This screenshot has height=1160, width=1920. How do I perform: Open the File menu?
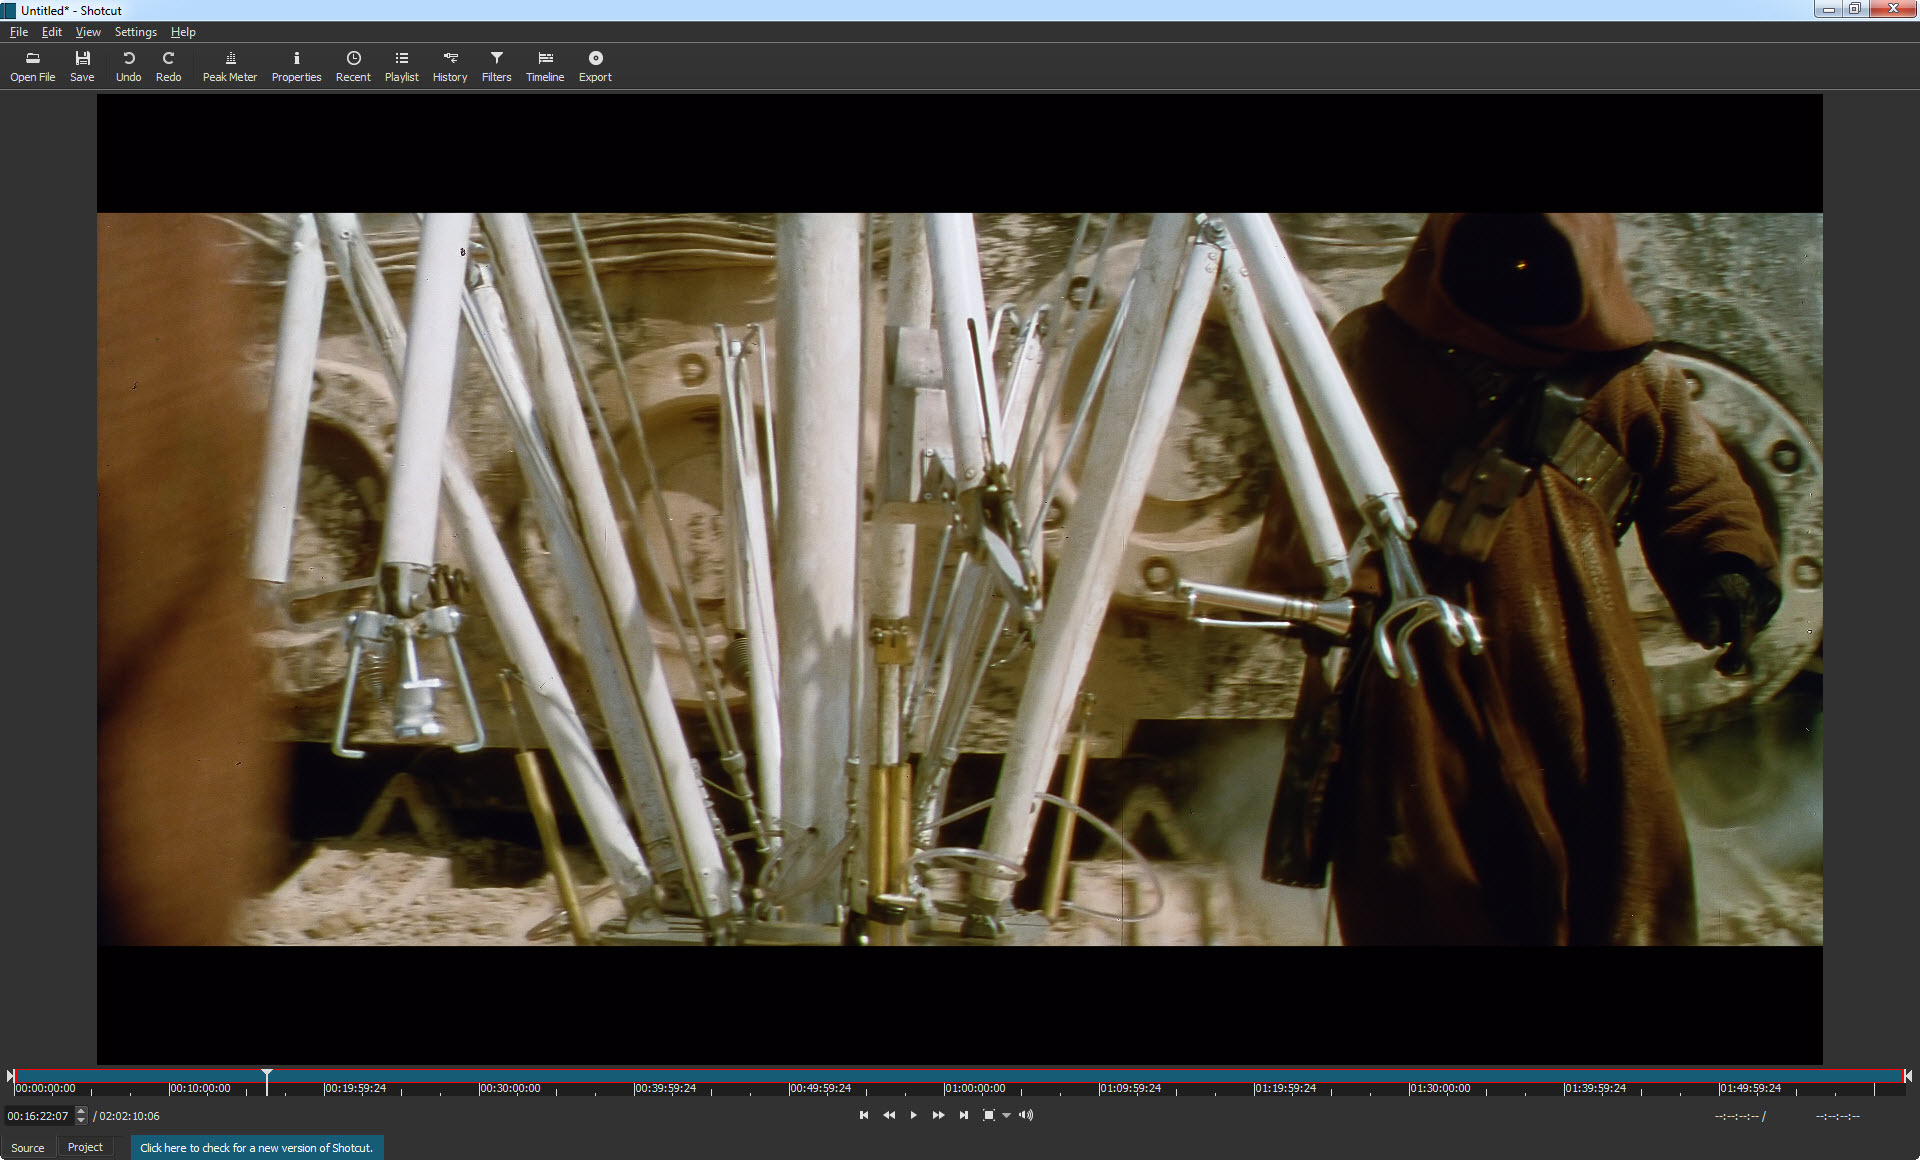tap(19, 32)
